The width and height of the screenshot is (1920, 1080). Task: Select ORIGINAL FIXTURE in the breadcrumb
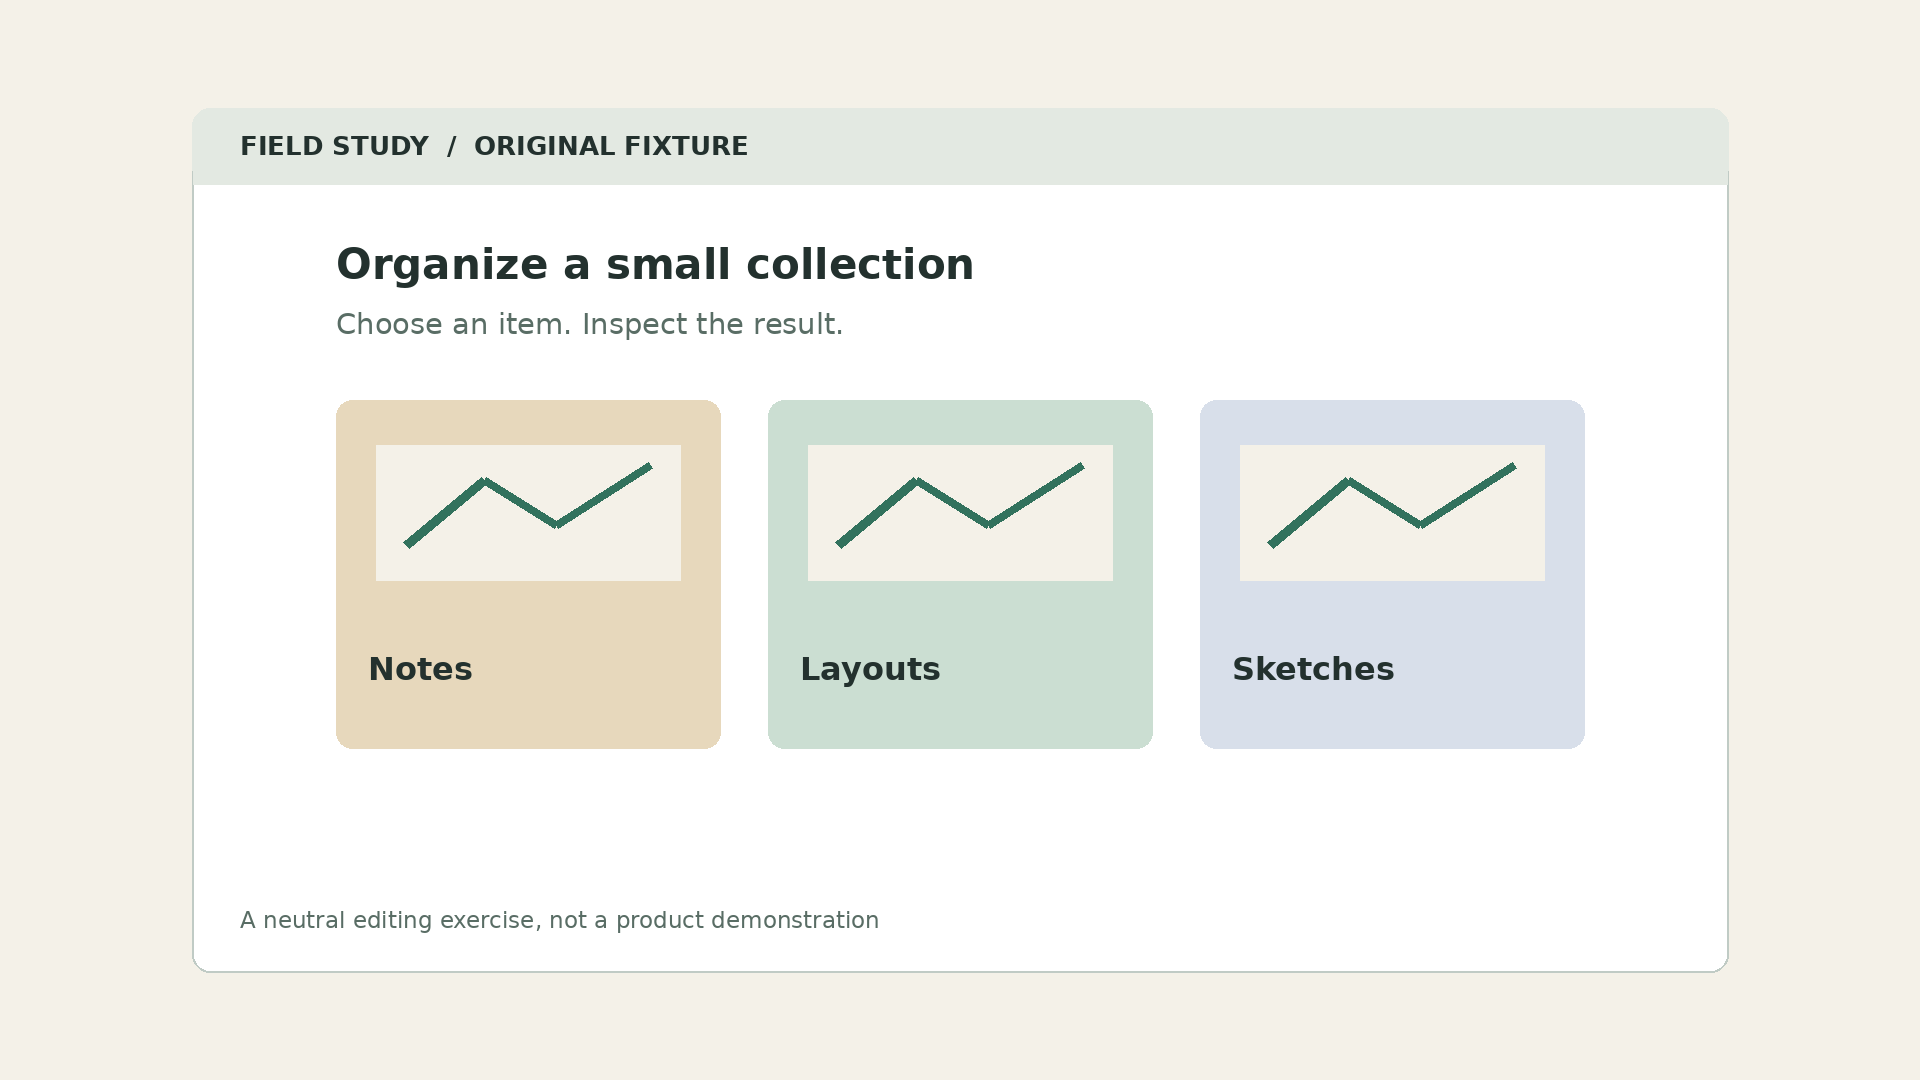[x=611, y=146]
